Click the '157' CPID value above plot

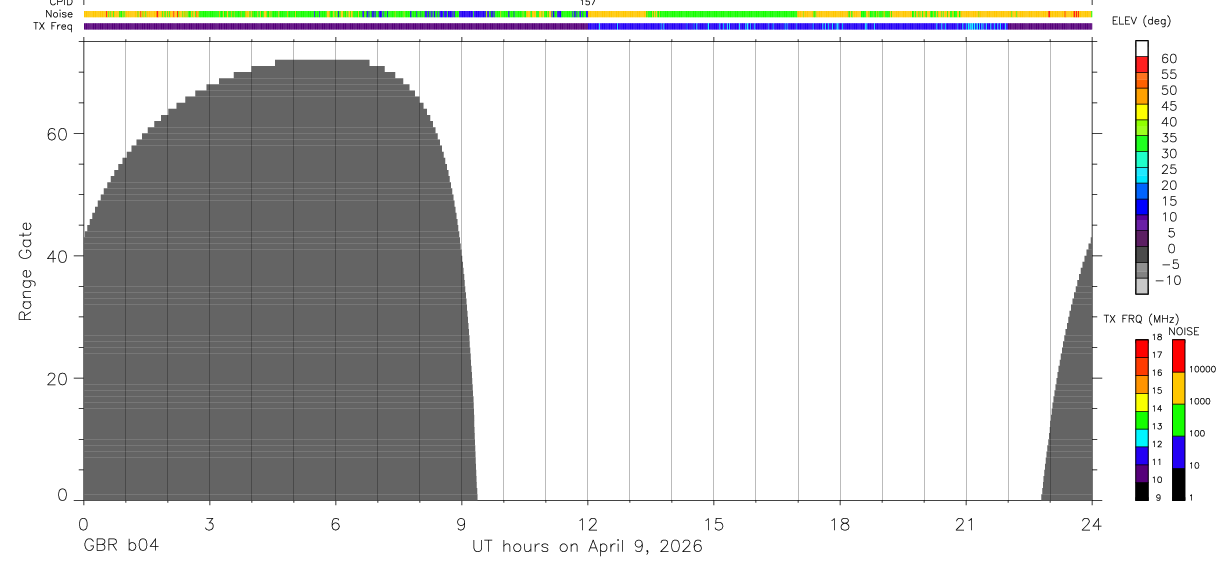pos(588,3)
